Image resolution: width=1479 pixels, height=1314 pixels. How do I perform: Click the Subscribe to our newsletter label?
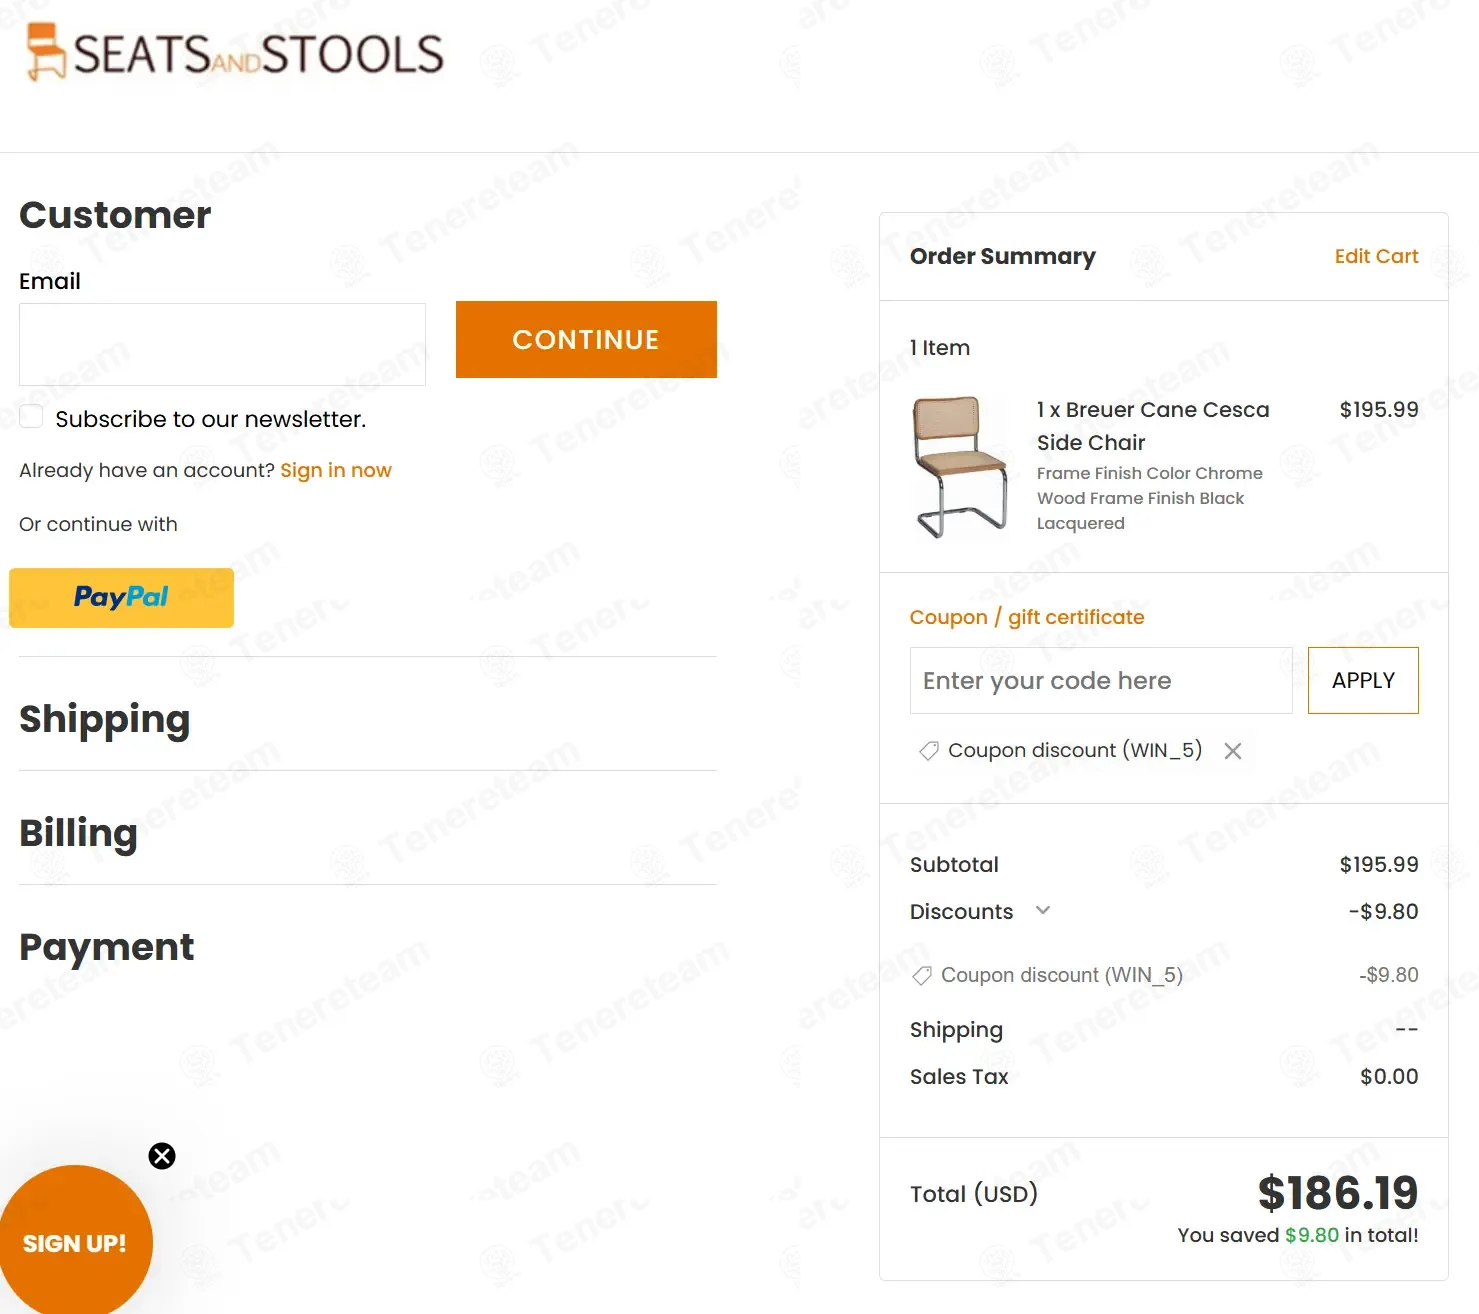click(x=211, y=419)
